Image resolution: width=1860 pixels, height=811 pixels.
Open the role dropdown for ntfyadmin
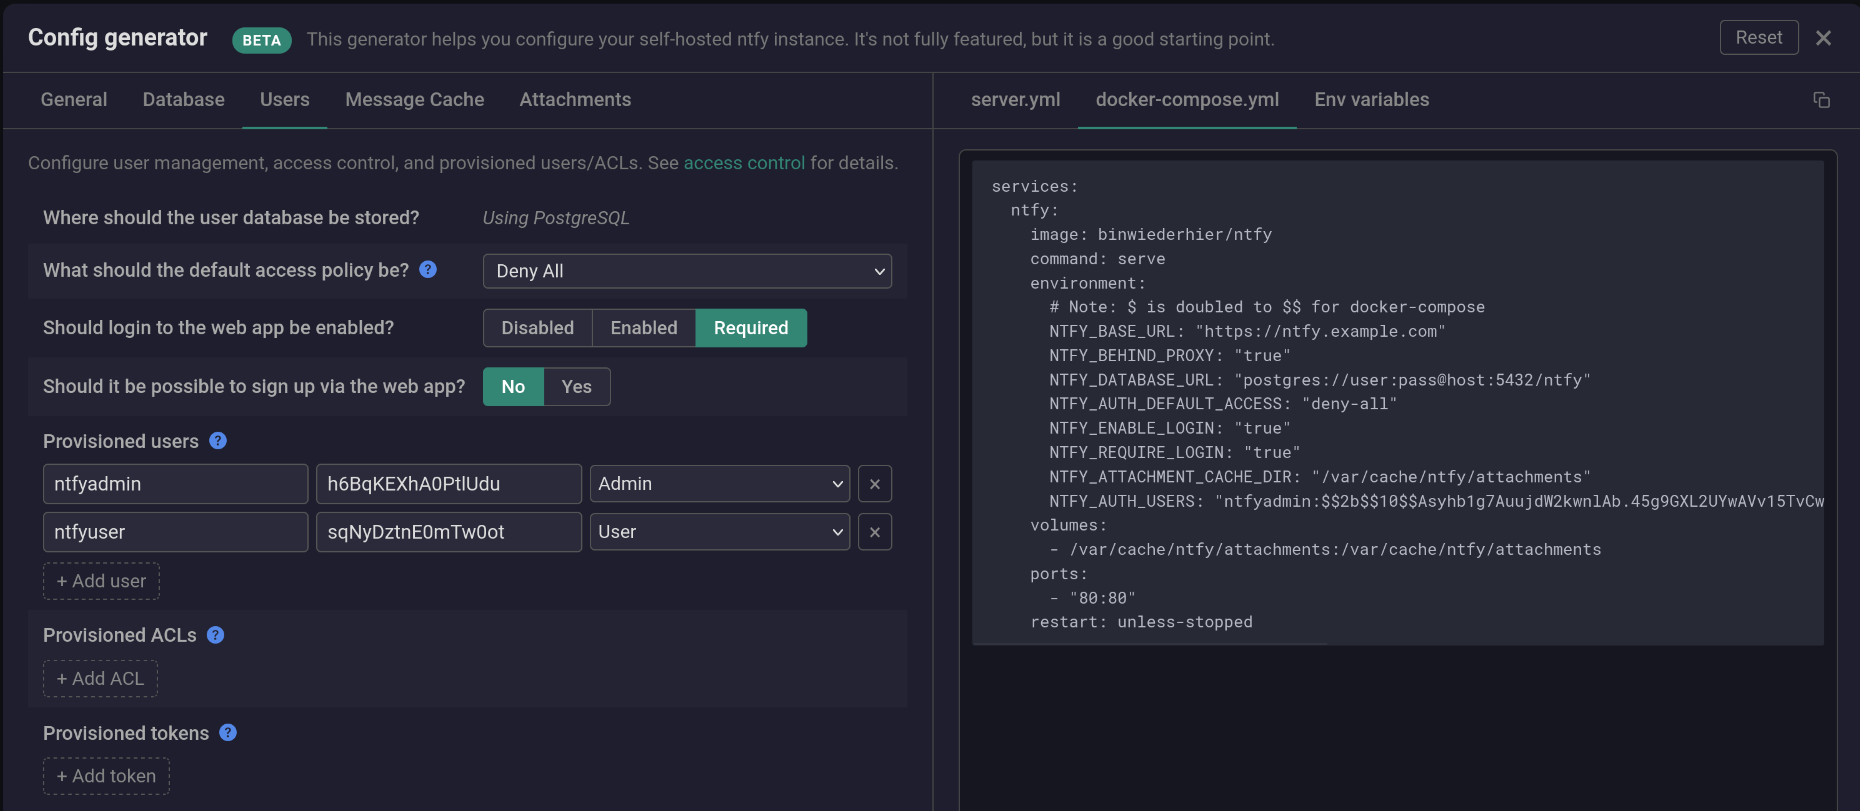pos(720,484)
